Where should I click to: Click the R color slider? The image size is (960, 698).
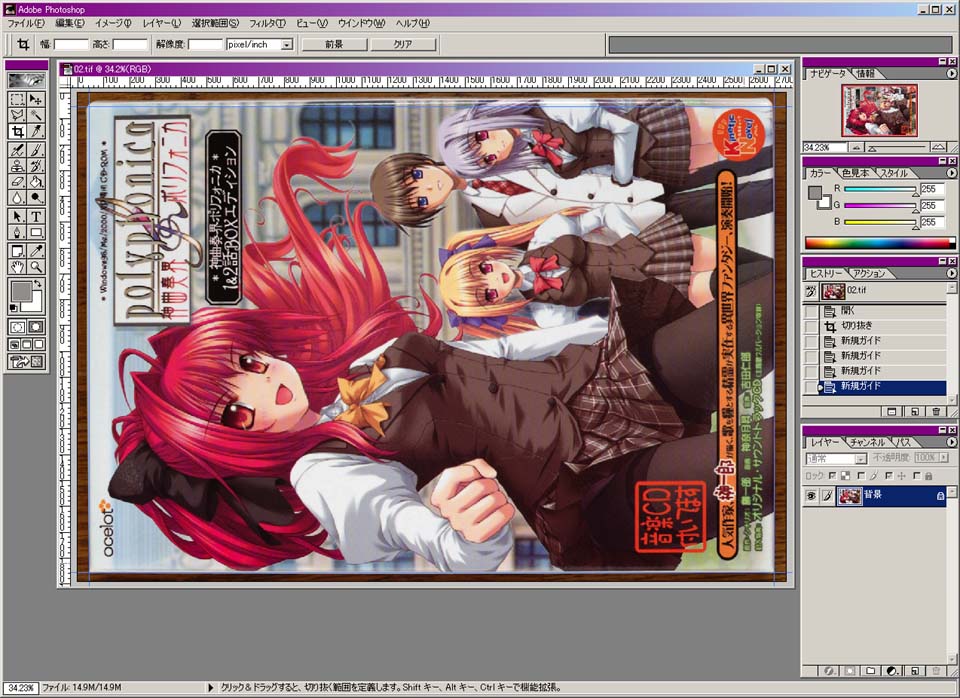coord(880,190)
